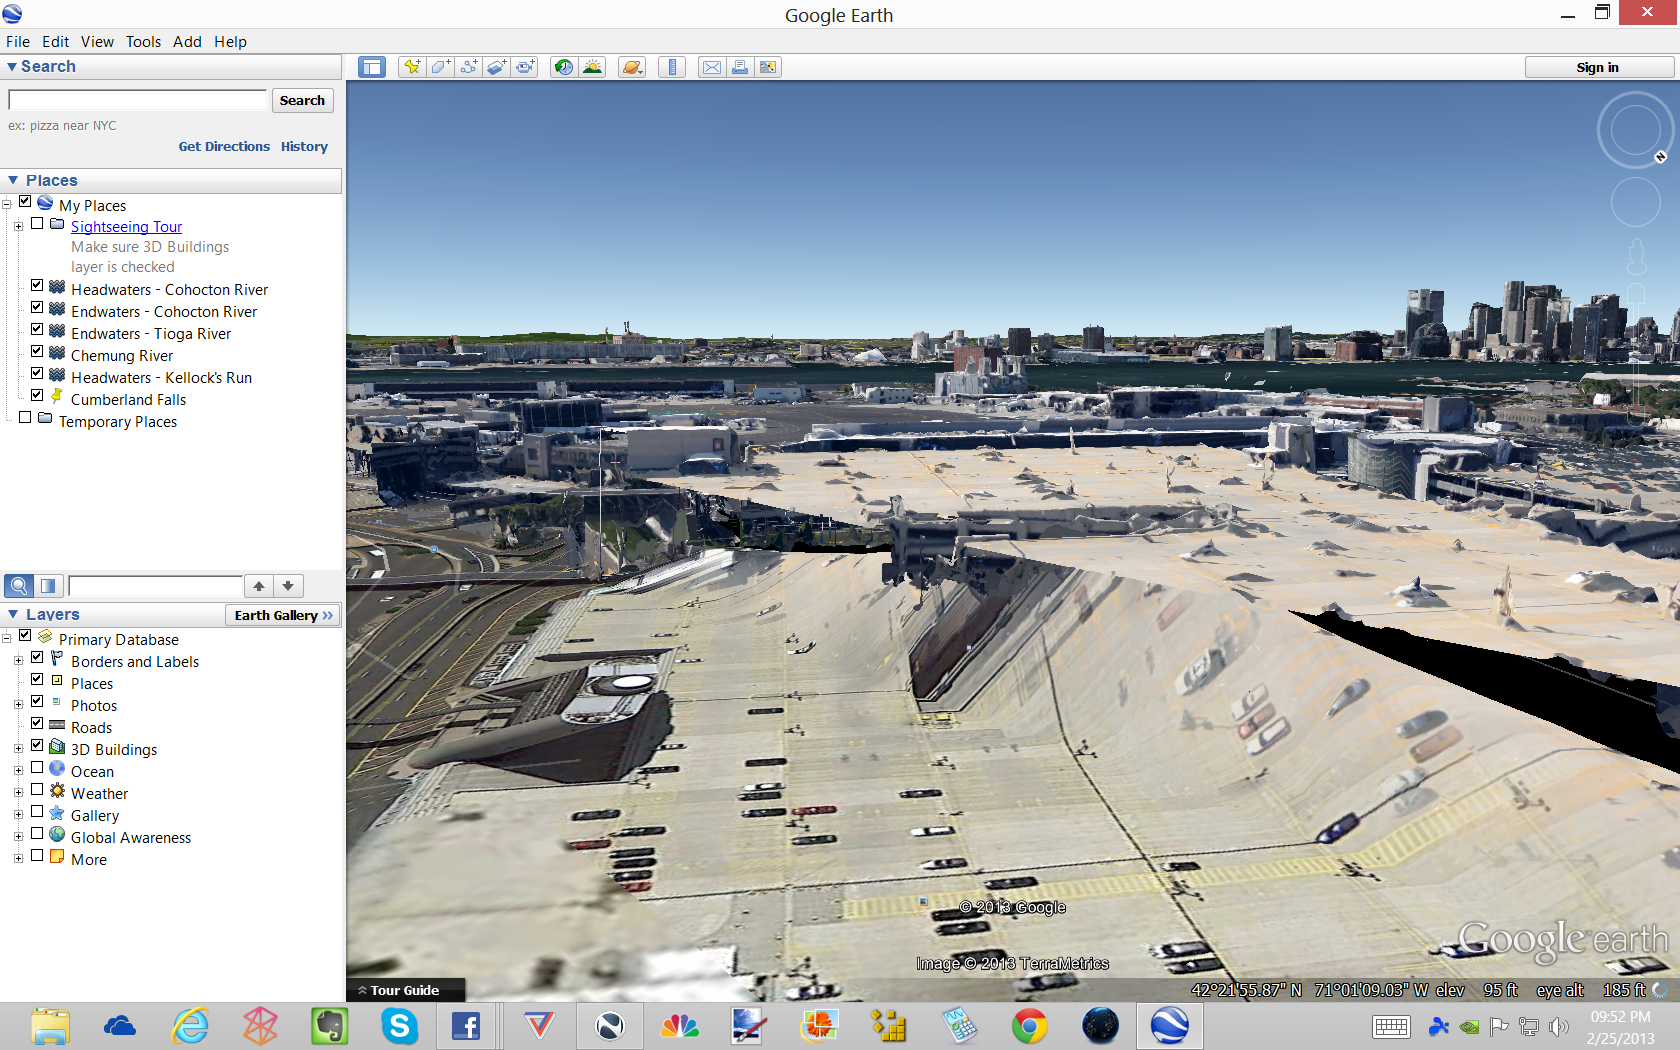Click the main search input field
The image size is (1680, 1050).
coord(138,100)
